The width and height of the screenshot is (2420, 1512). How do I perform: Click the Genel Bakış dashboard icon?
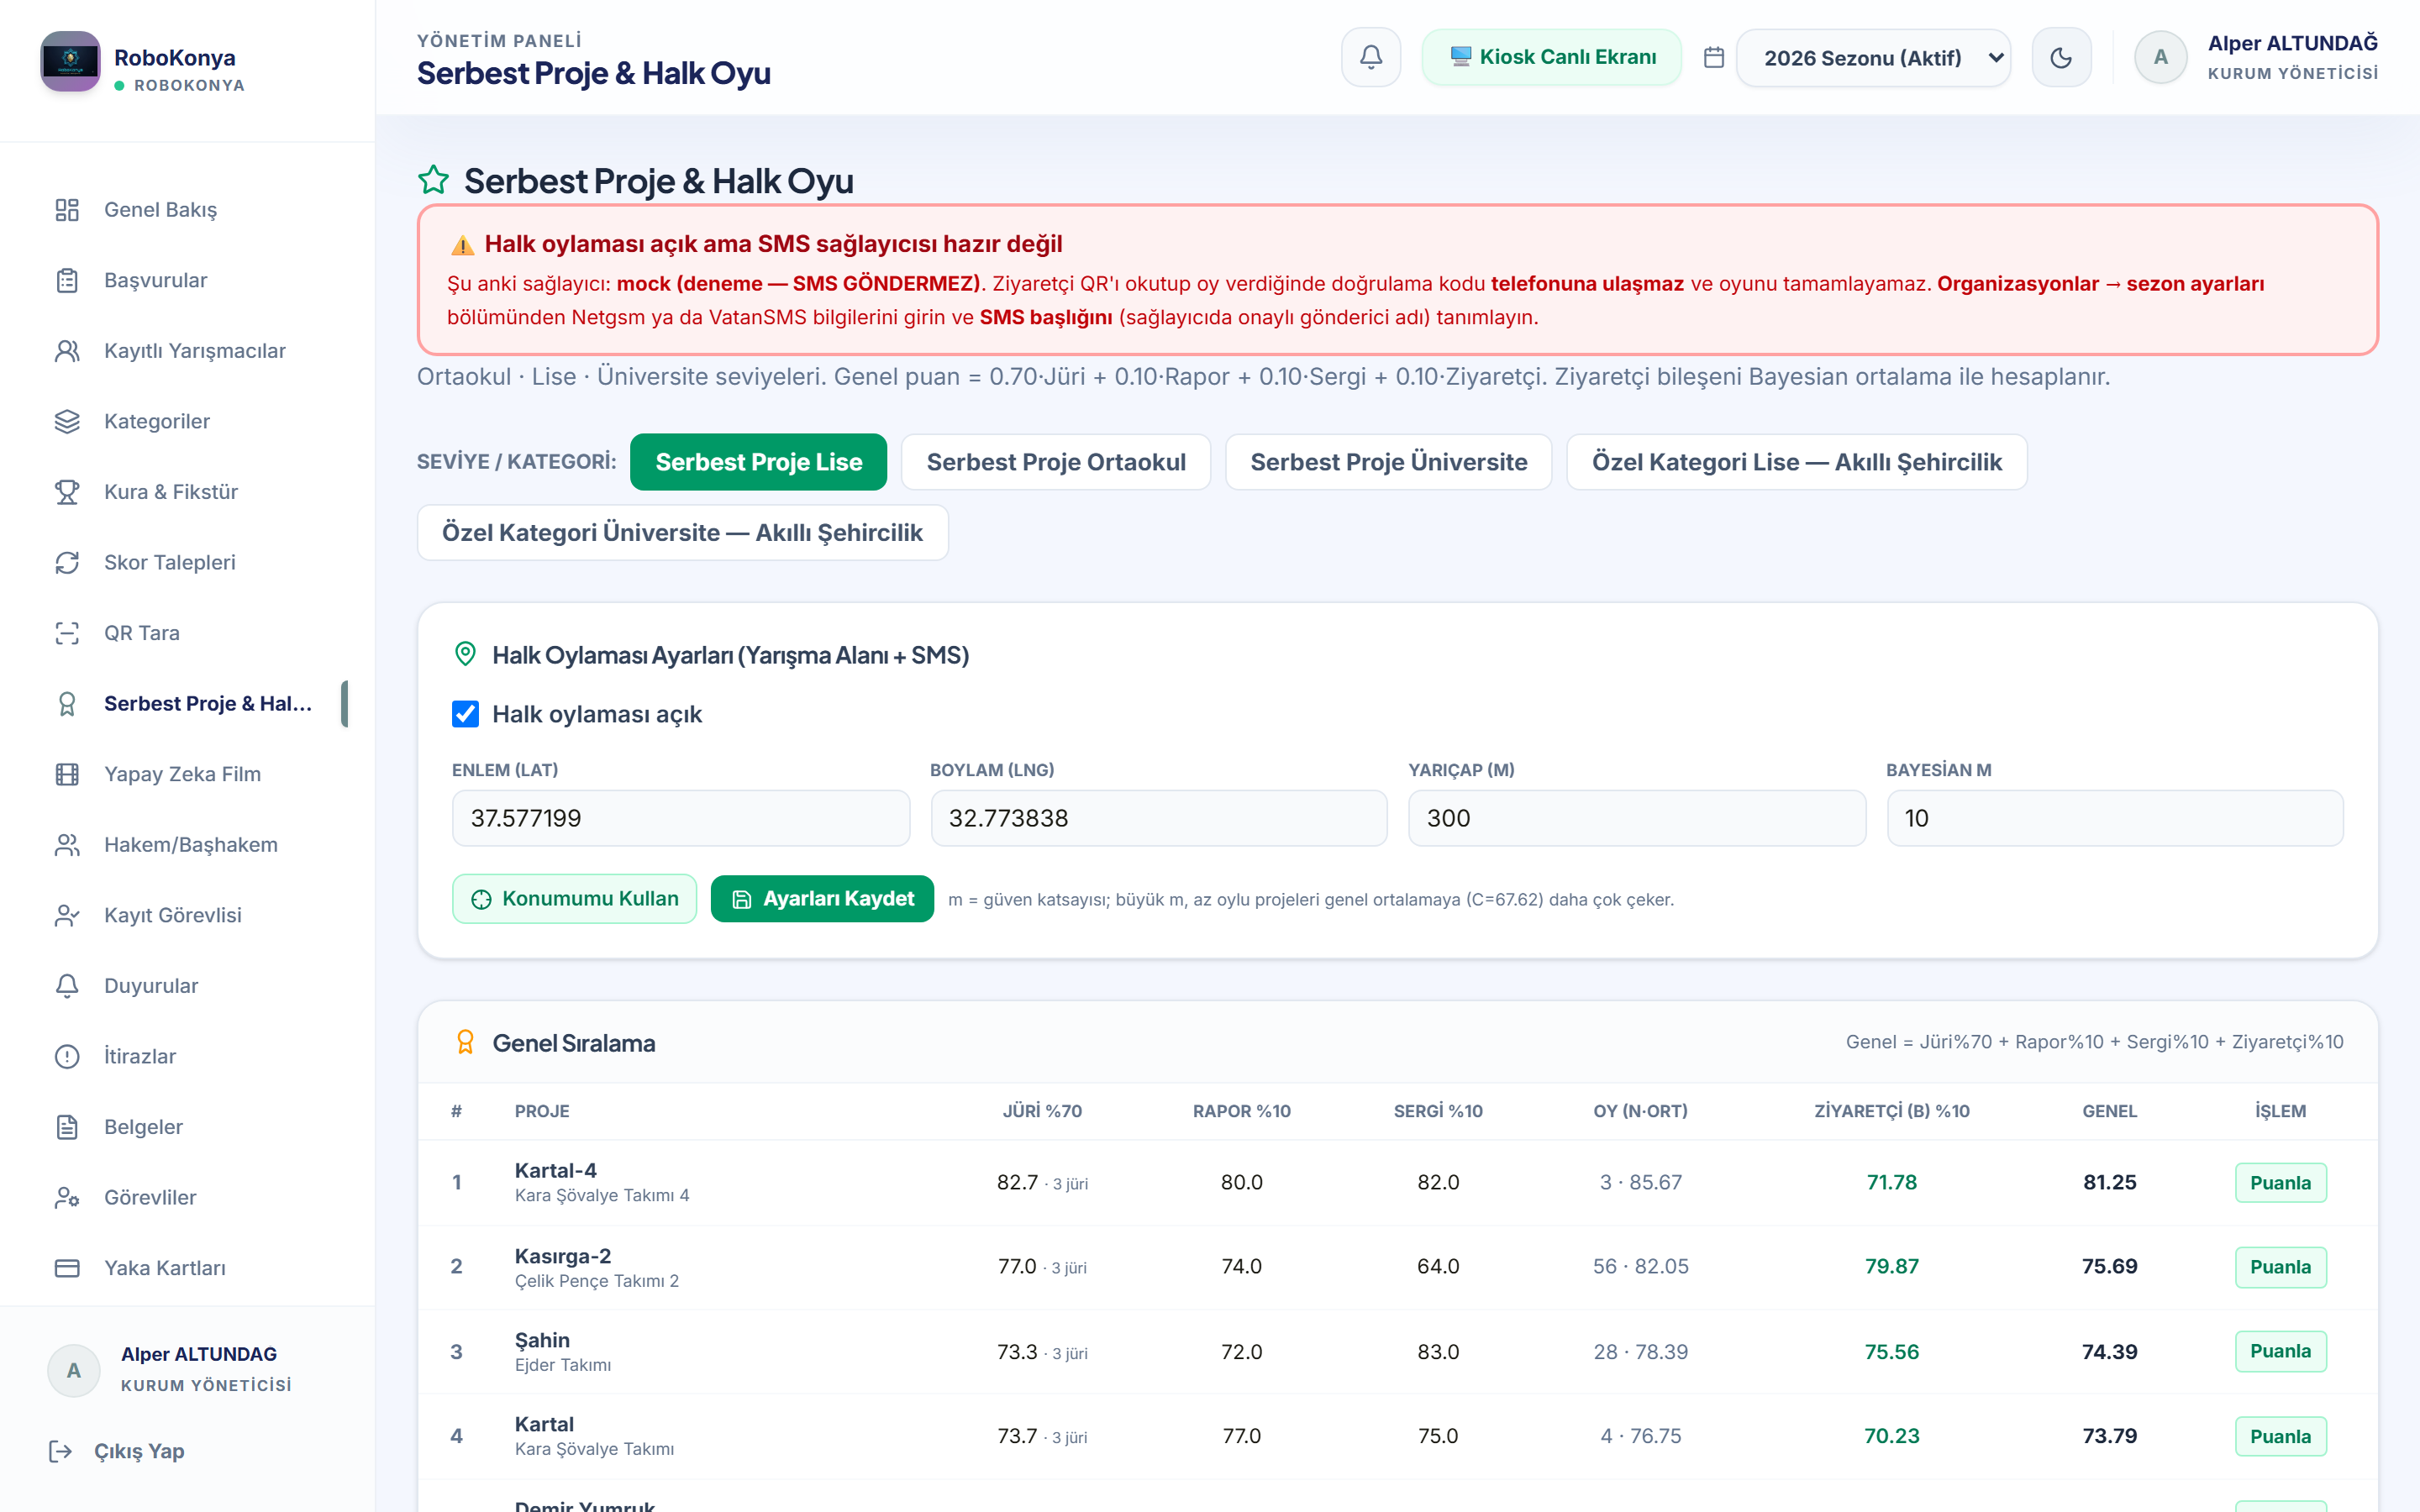[67, 210]
